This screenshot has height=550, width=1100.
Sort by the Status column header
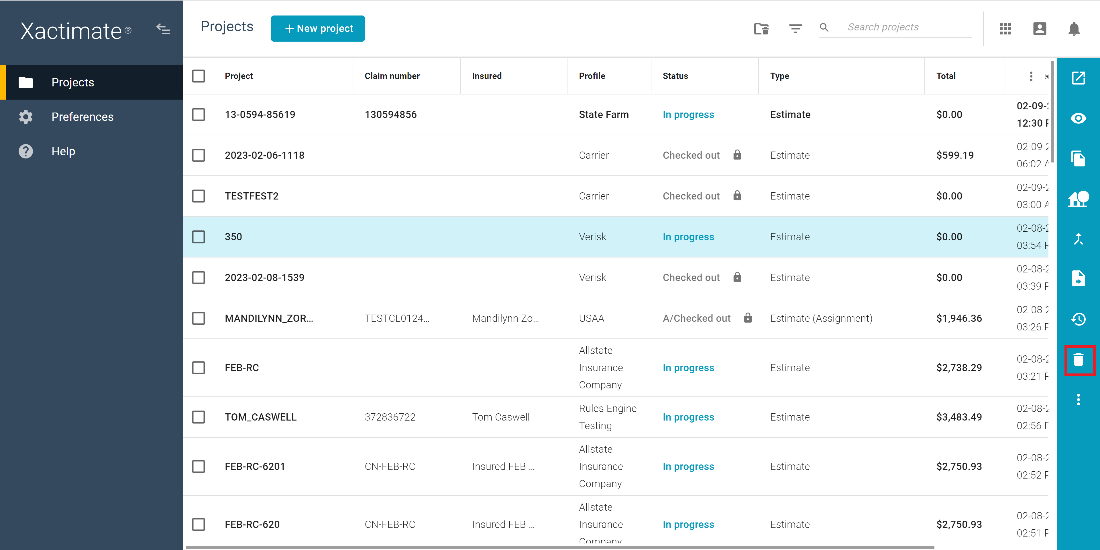point(676,76)
